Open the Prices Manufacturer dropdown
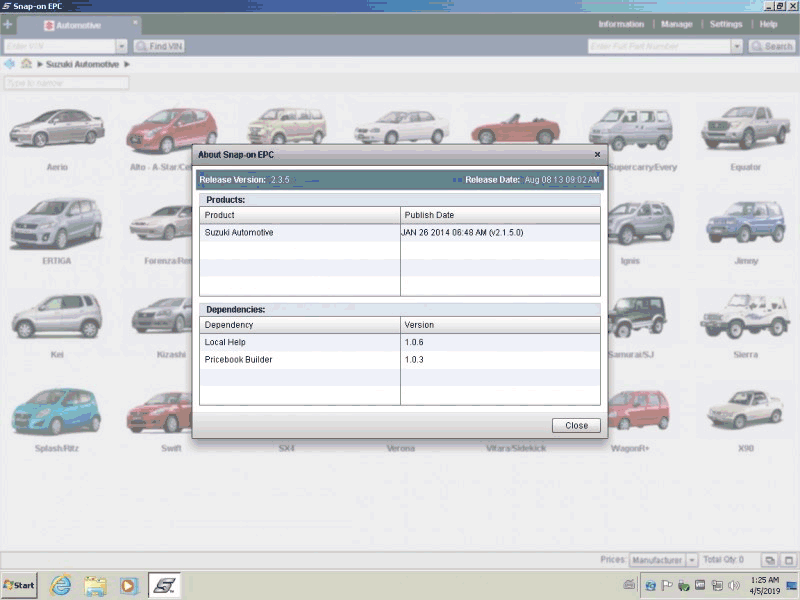This screenshot has height=600, width=800. pyautogui.click(x=663, y=560)
